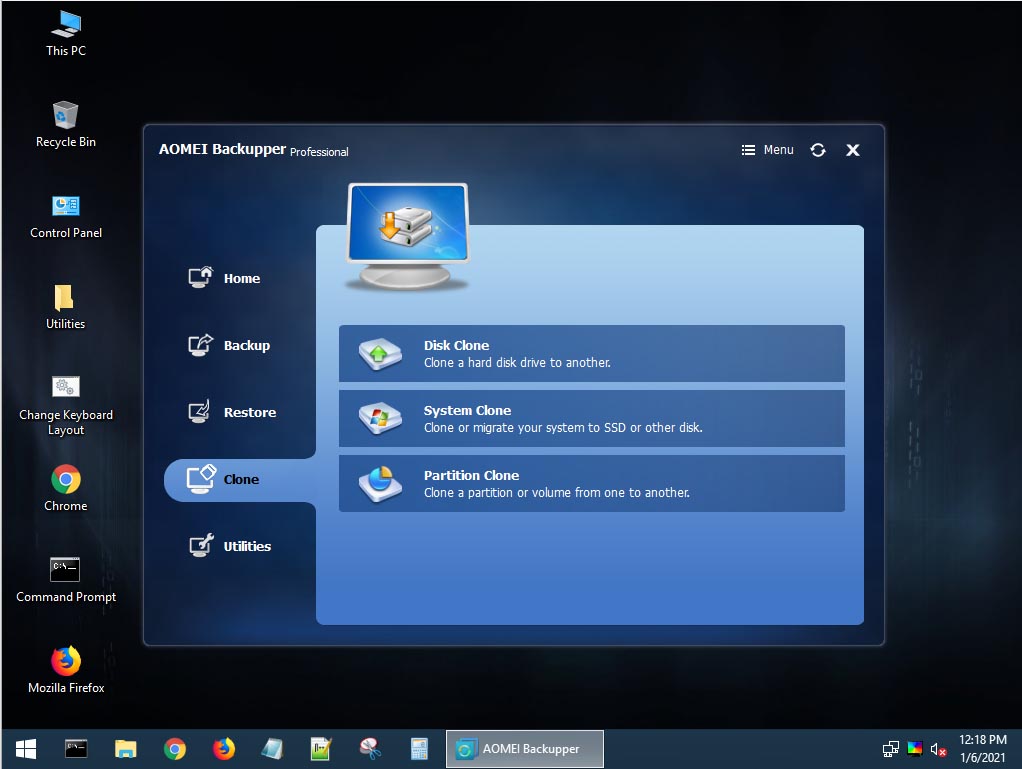
Task: Open the AOMEI Backupper Menu
Action: click(x=767, y=150)
